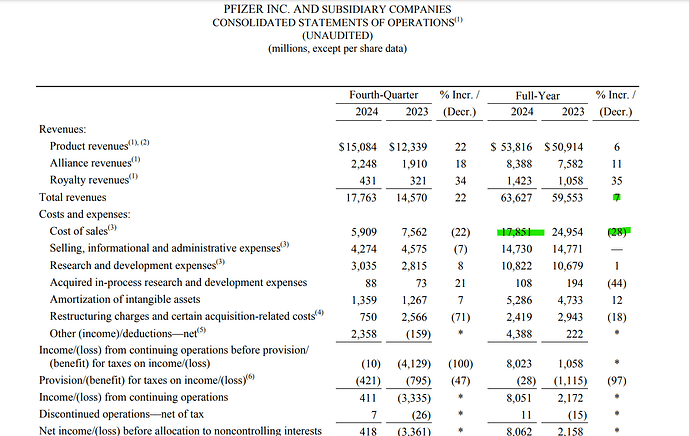Viewport: 689px width, 436px height.
Task: Click full-year 2024 income before taxes 8,023
Action: coord(519,364)
